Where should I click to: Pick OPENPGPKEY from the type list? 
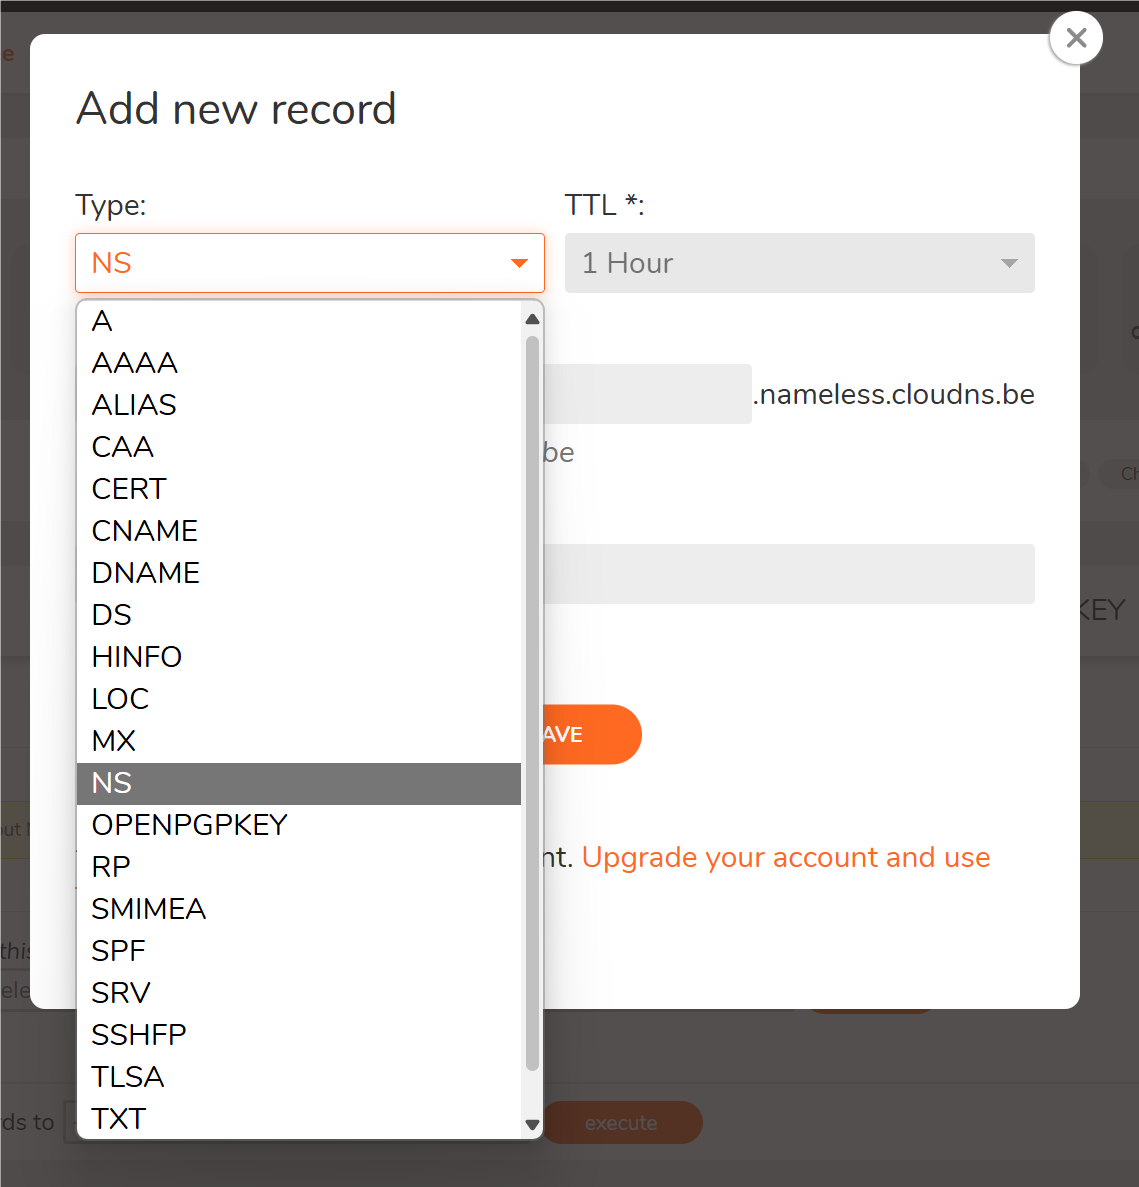pyautogui.click(x=299, y=825)
